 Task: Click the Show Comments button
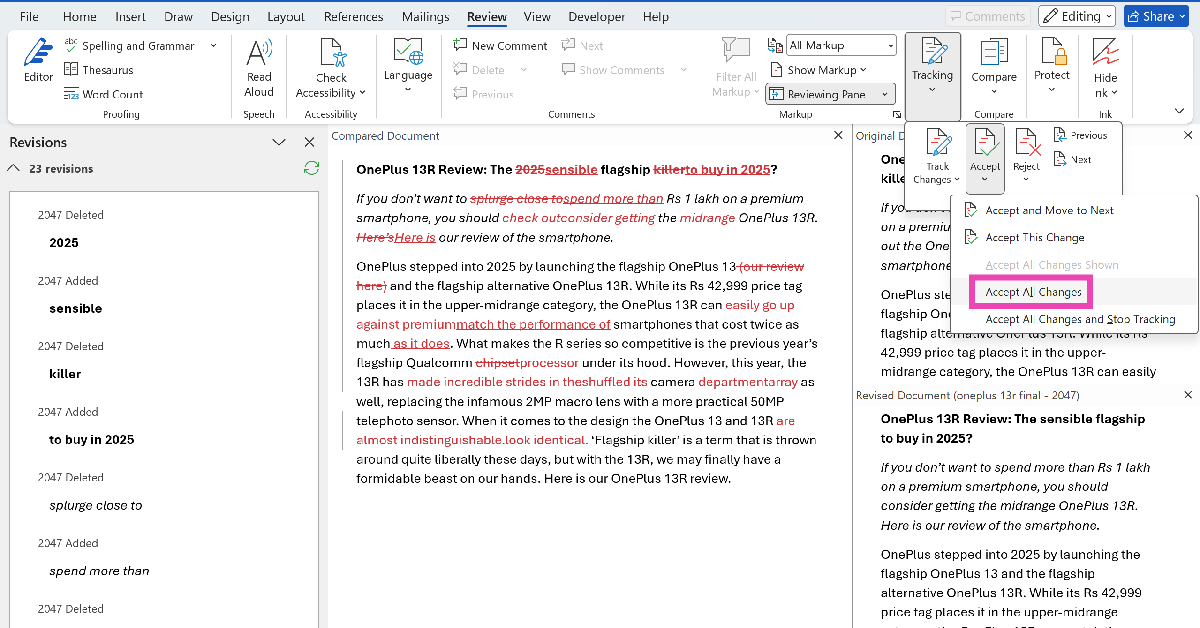tap(613, 70)
